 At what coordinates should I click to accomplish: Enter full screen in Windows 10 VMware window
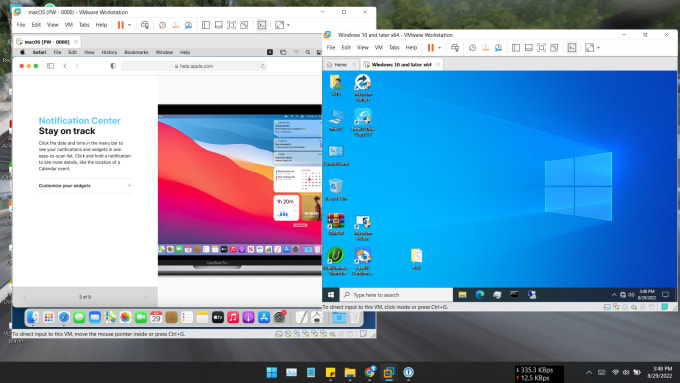point(541,48)
